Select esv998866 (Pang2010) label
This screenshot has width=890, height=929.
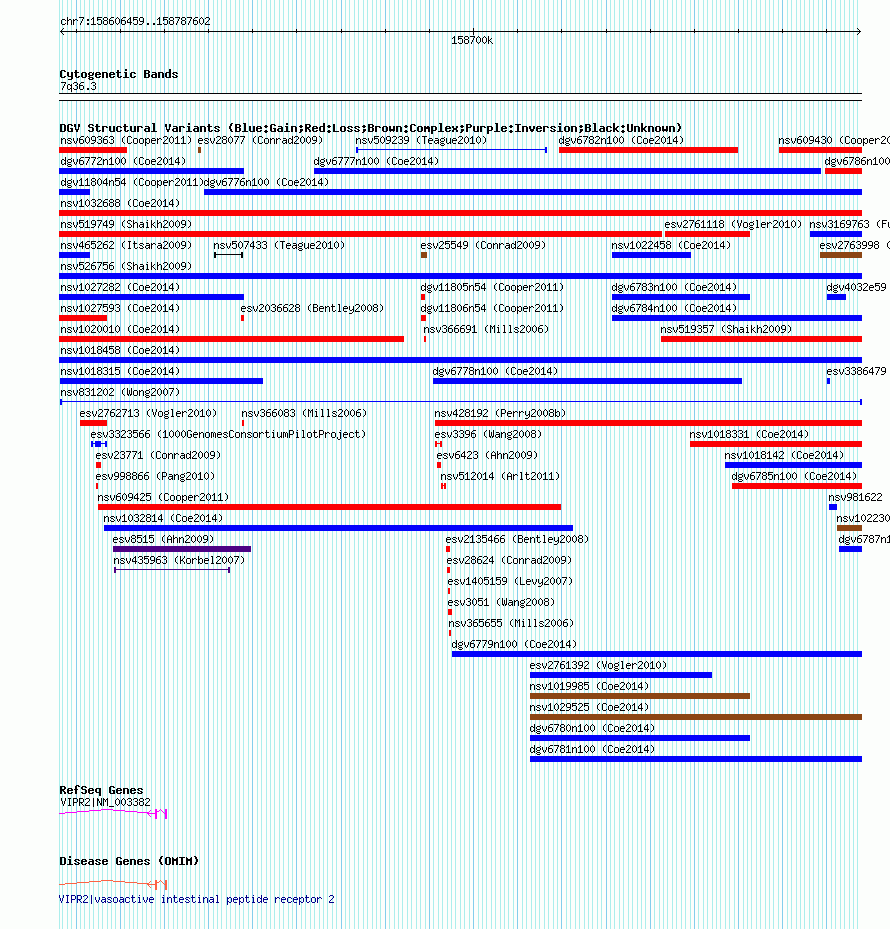155,477
